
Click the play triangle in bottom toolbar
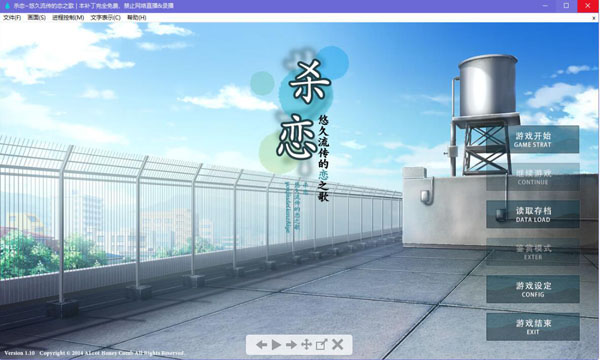point(276,345)
